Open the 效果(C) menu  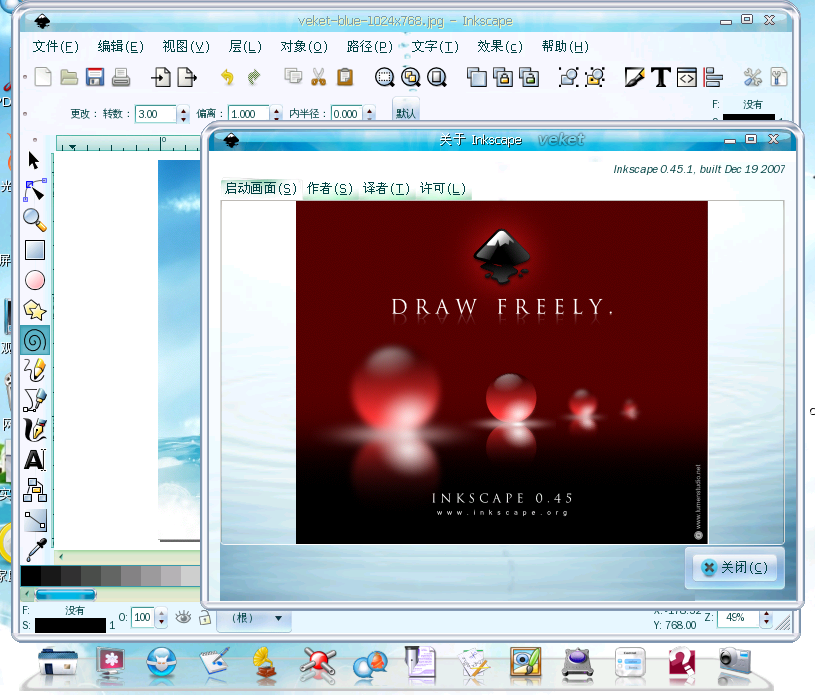(x=500, y=47)
